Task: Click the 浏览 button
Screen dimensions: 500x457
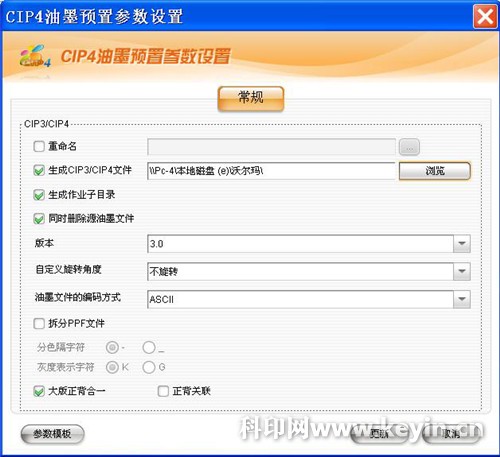Action: click(435, 171)
